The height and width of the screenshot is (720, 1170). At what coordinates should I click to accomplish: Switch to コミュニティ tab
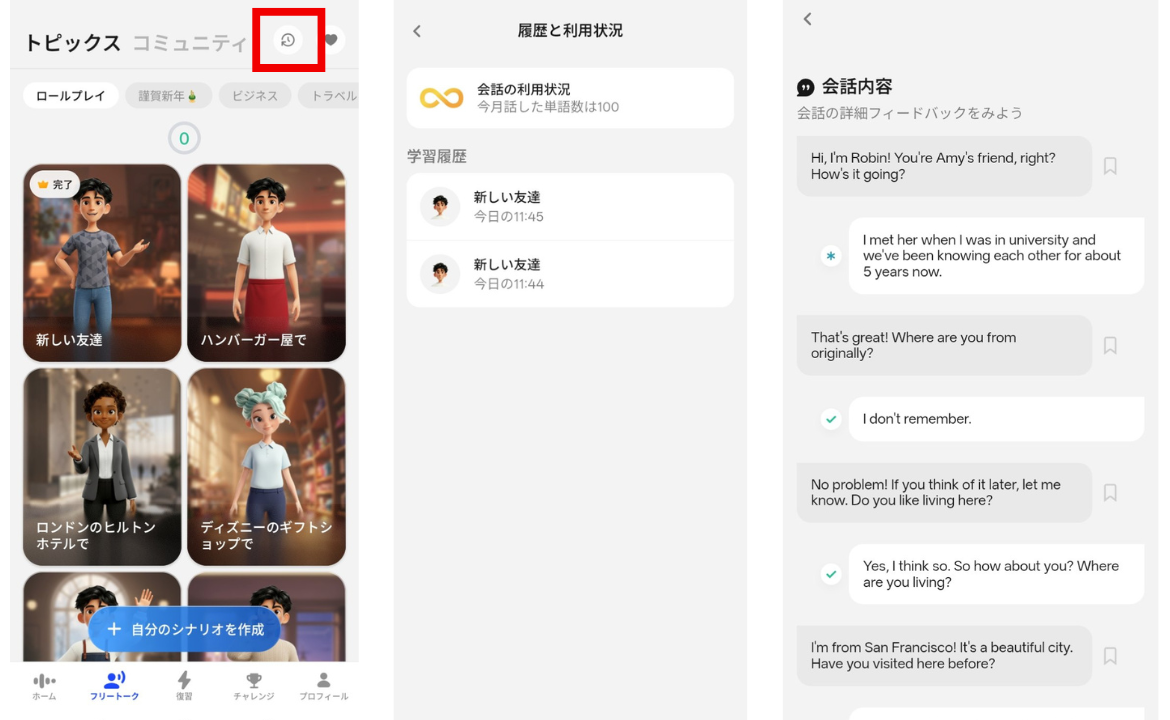pos(190,43)
